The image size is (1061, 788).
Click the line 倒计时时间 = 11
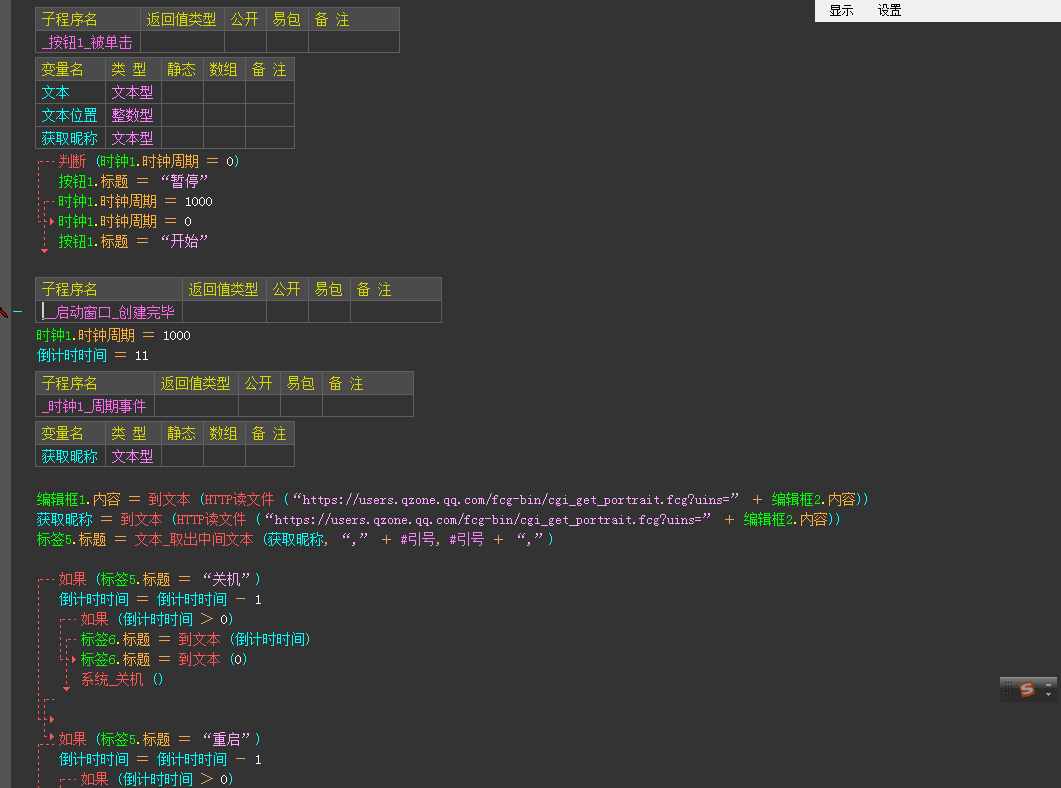click(93, 355)
